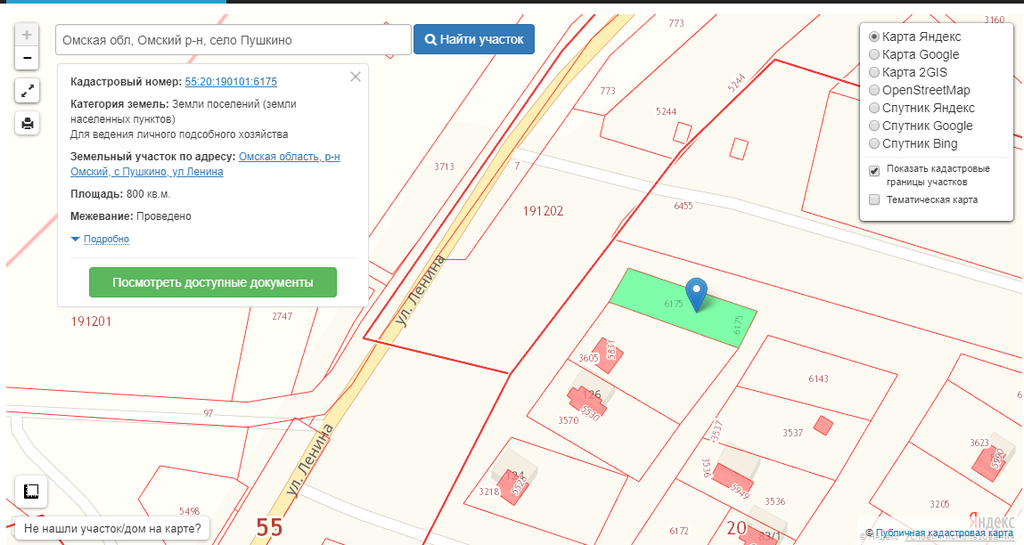The height and width of the screenshot is (545, 1024).
Task: Click parcel labeled 3537 on map
Action: [x=792, y=433]
